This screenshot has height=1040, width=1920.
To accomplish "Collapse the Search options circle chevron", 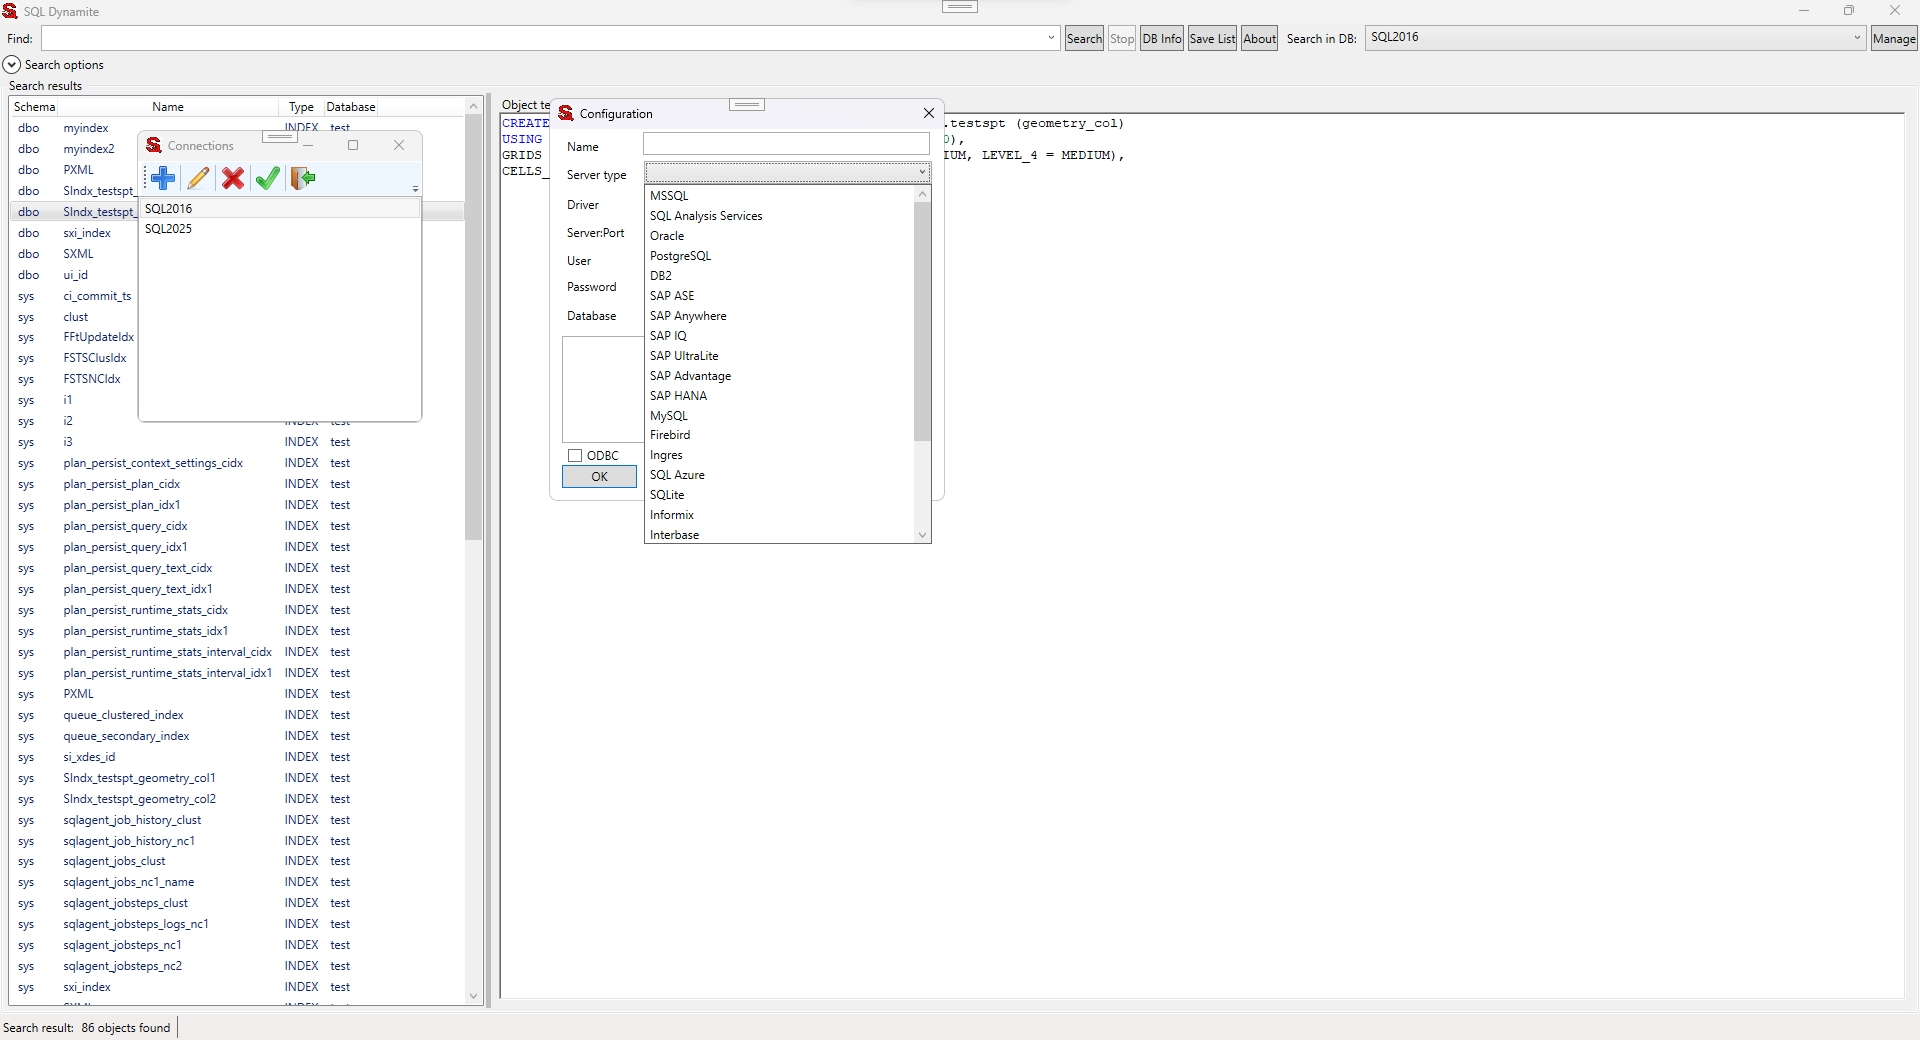I will 12,65.
